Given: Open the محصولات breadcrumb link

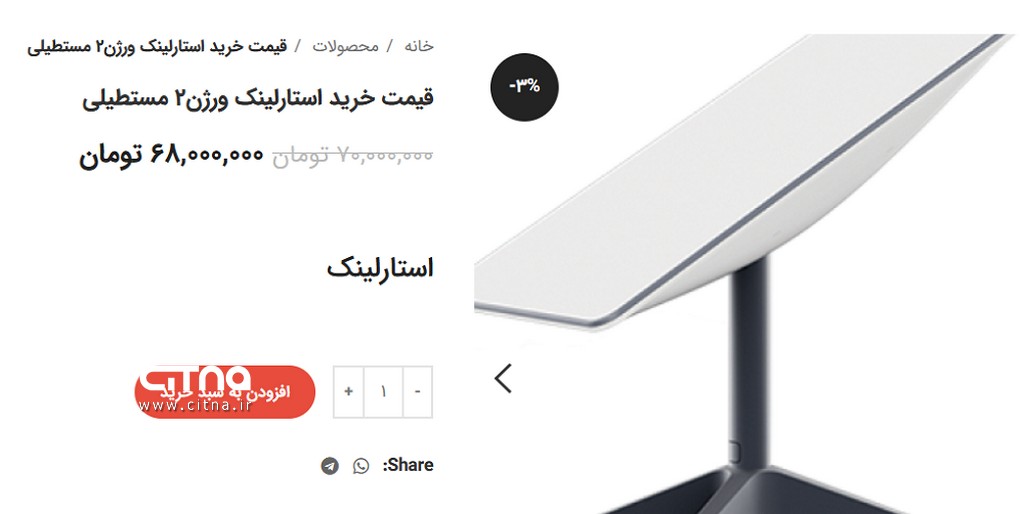Looking at the screenshot, I should click(x=345, y=46).
